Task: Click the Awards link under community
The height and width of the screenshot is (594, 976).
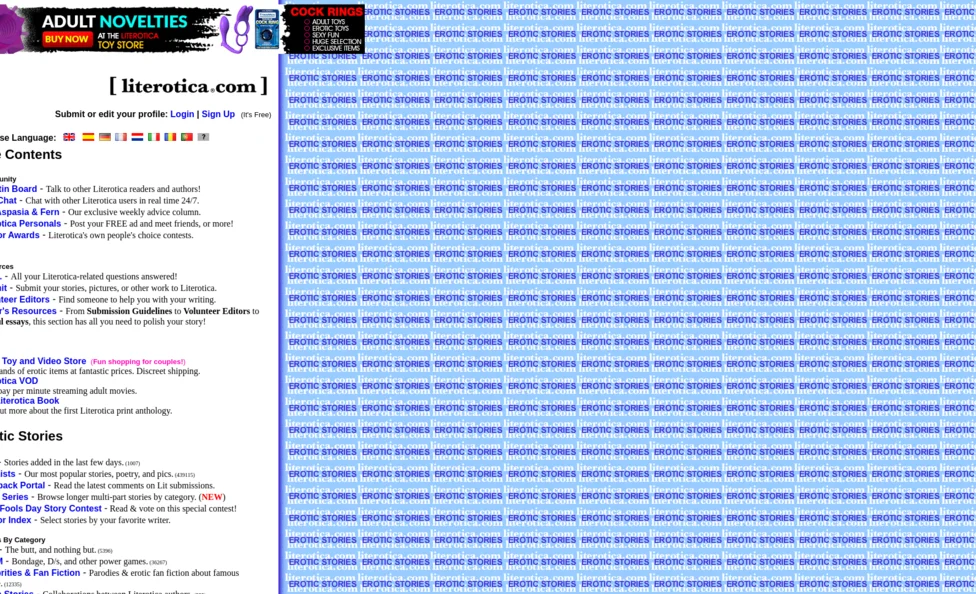Action: [x=19, y=235]
